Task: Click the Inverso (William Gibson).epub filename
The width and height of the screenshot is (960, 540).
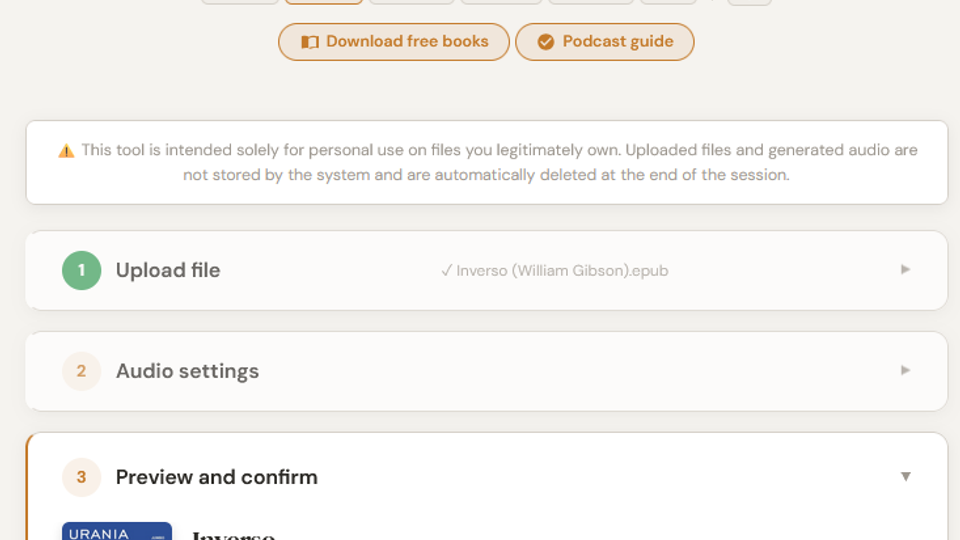Action: click(x=562, y=270)
